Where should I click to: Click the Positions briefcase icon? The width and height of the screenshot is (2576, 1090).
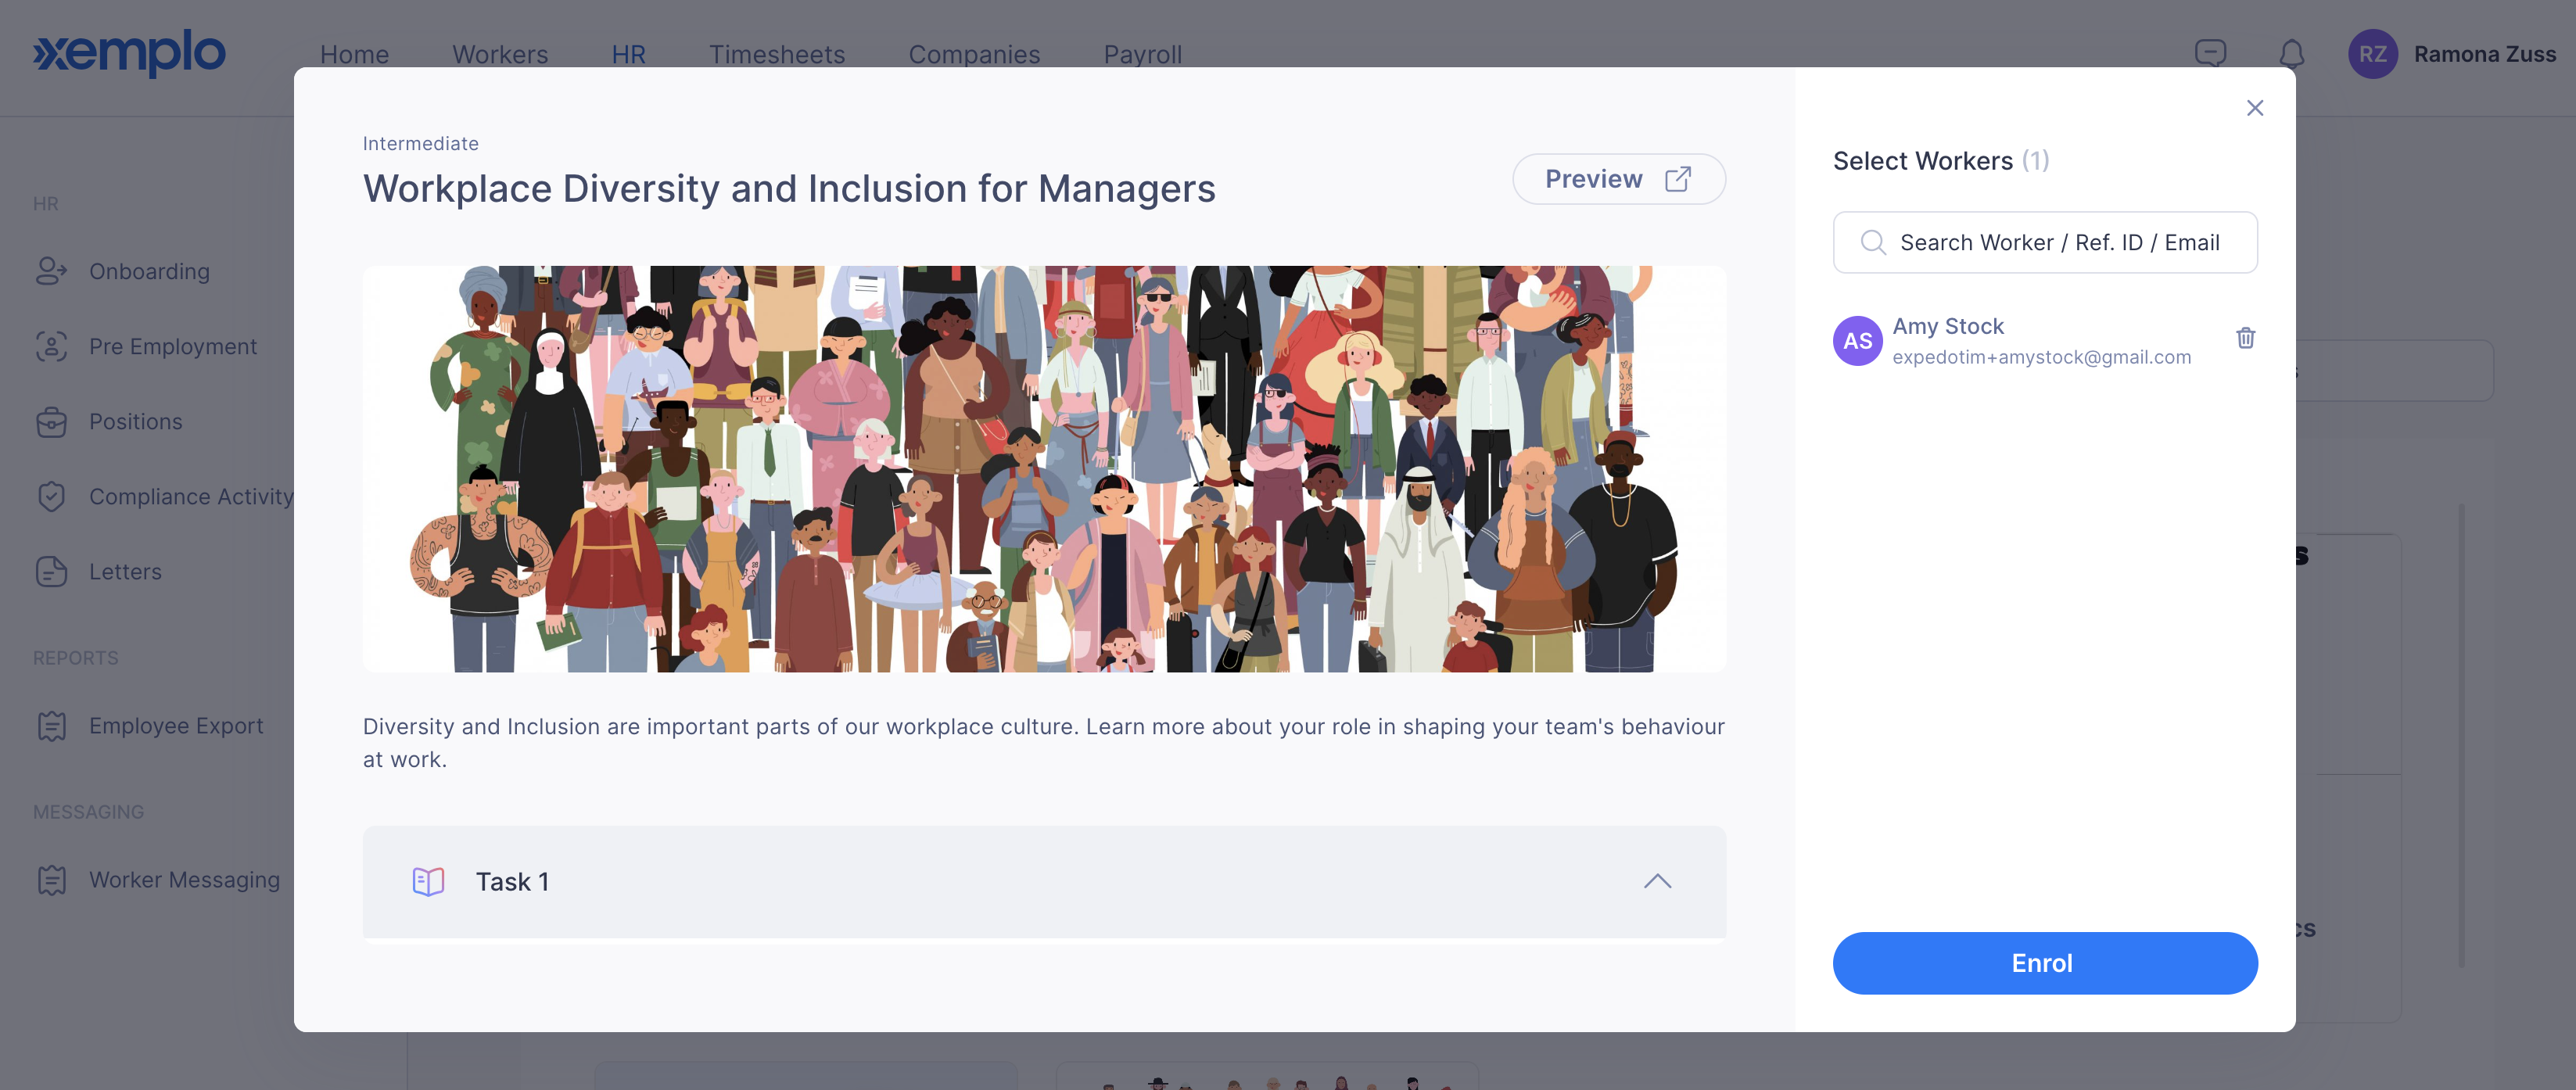tap(51, 421)
